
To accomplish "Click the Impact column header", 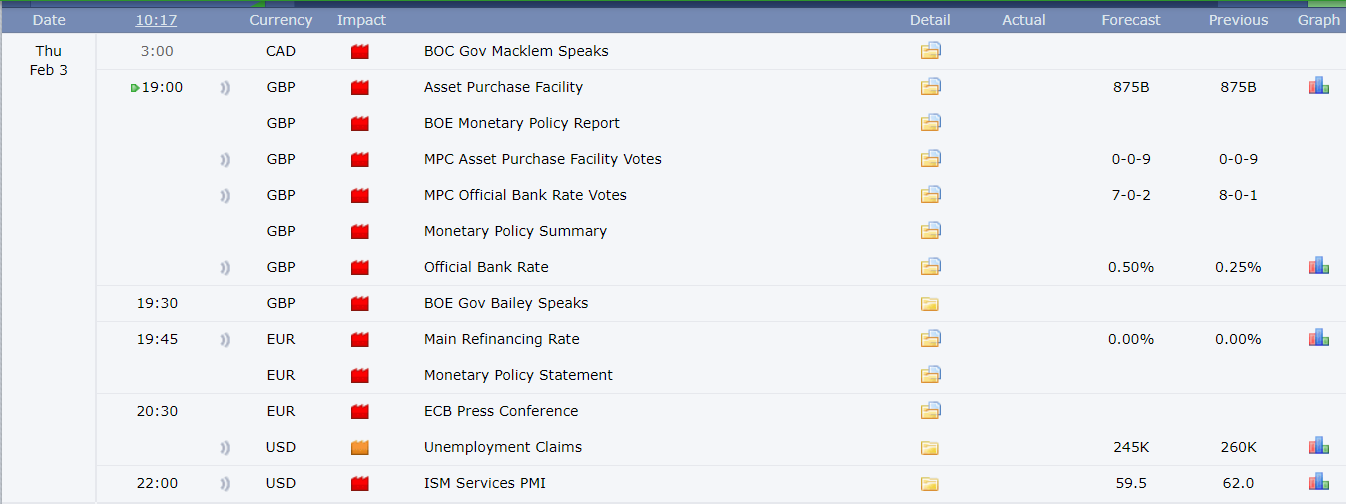I will coord(361,20).
